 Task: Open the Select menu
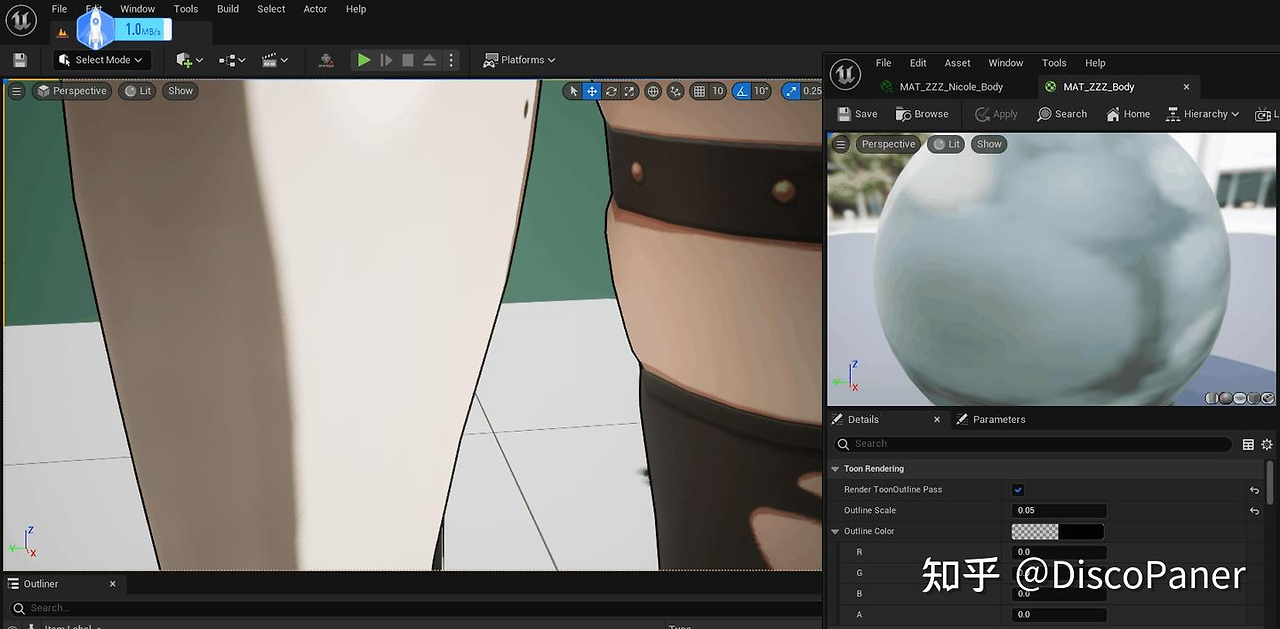271,9
